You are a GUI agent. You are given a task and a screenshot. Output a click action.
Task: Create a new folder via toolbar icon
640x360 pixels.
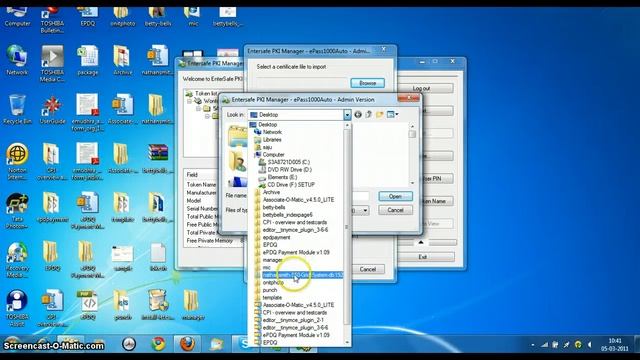click(x=380, y=115)
